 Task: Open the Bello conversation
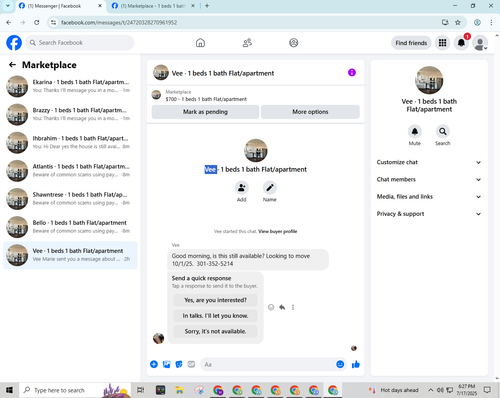70,227
